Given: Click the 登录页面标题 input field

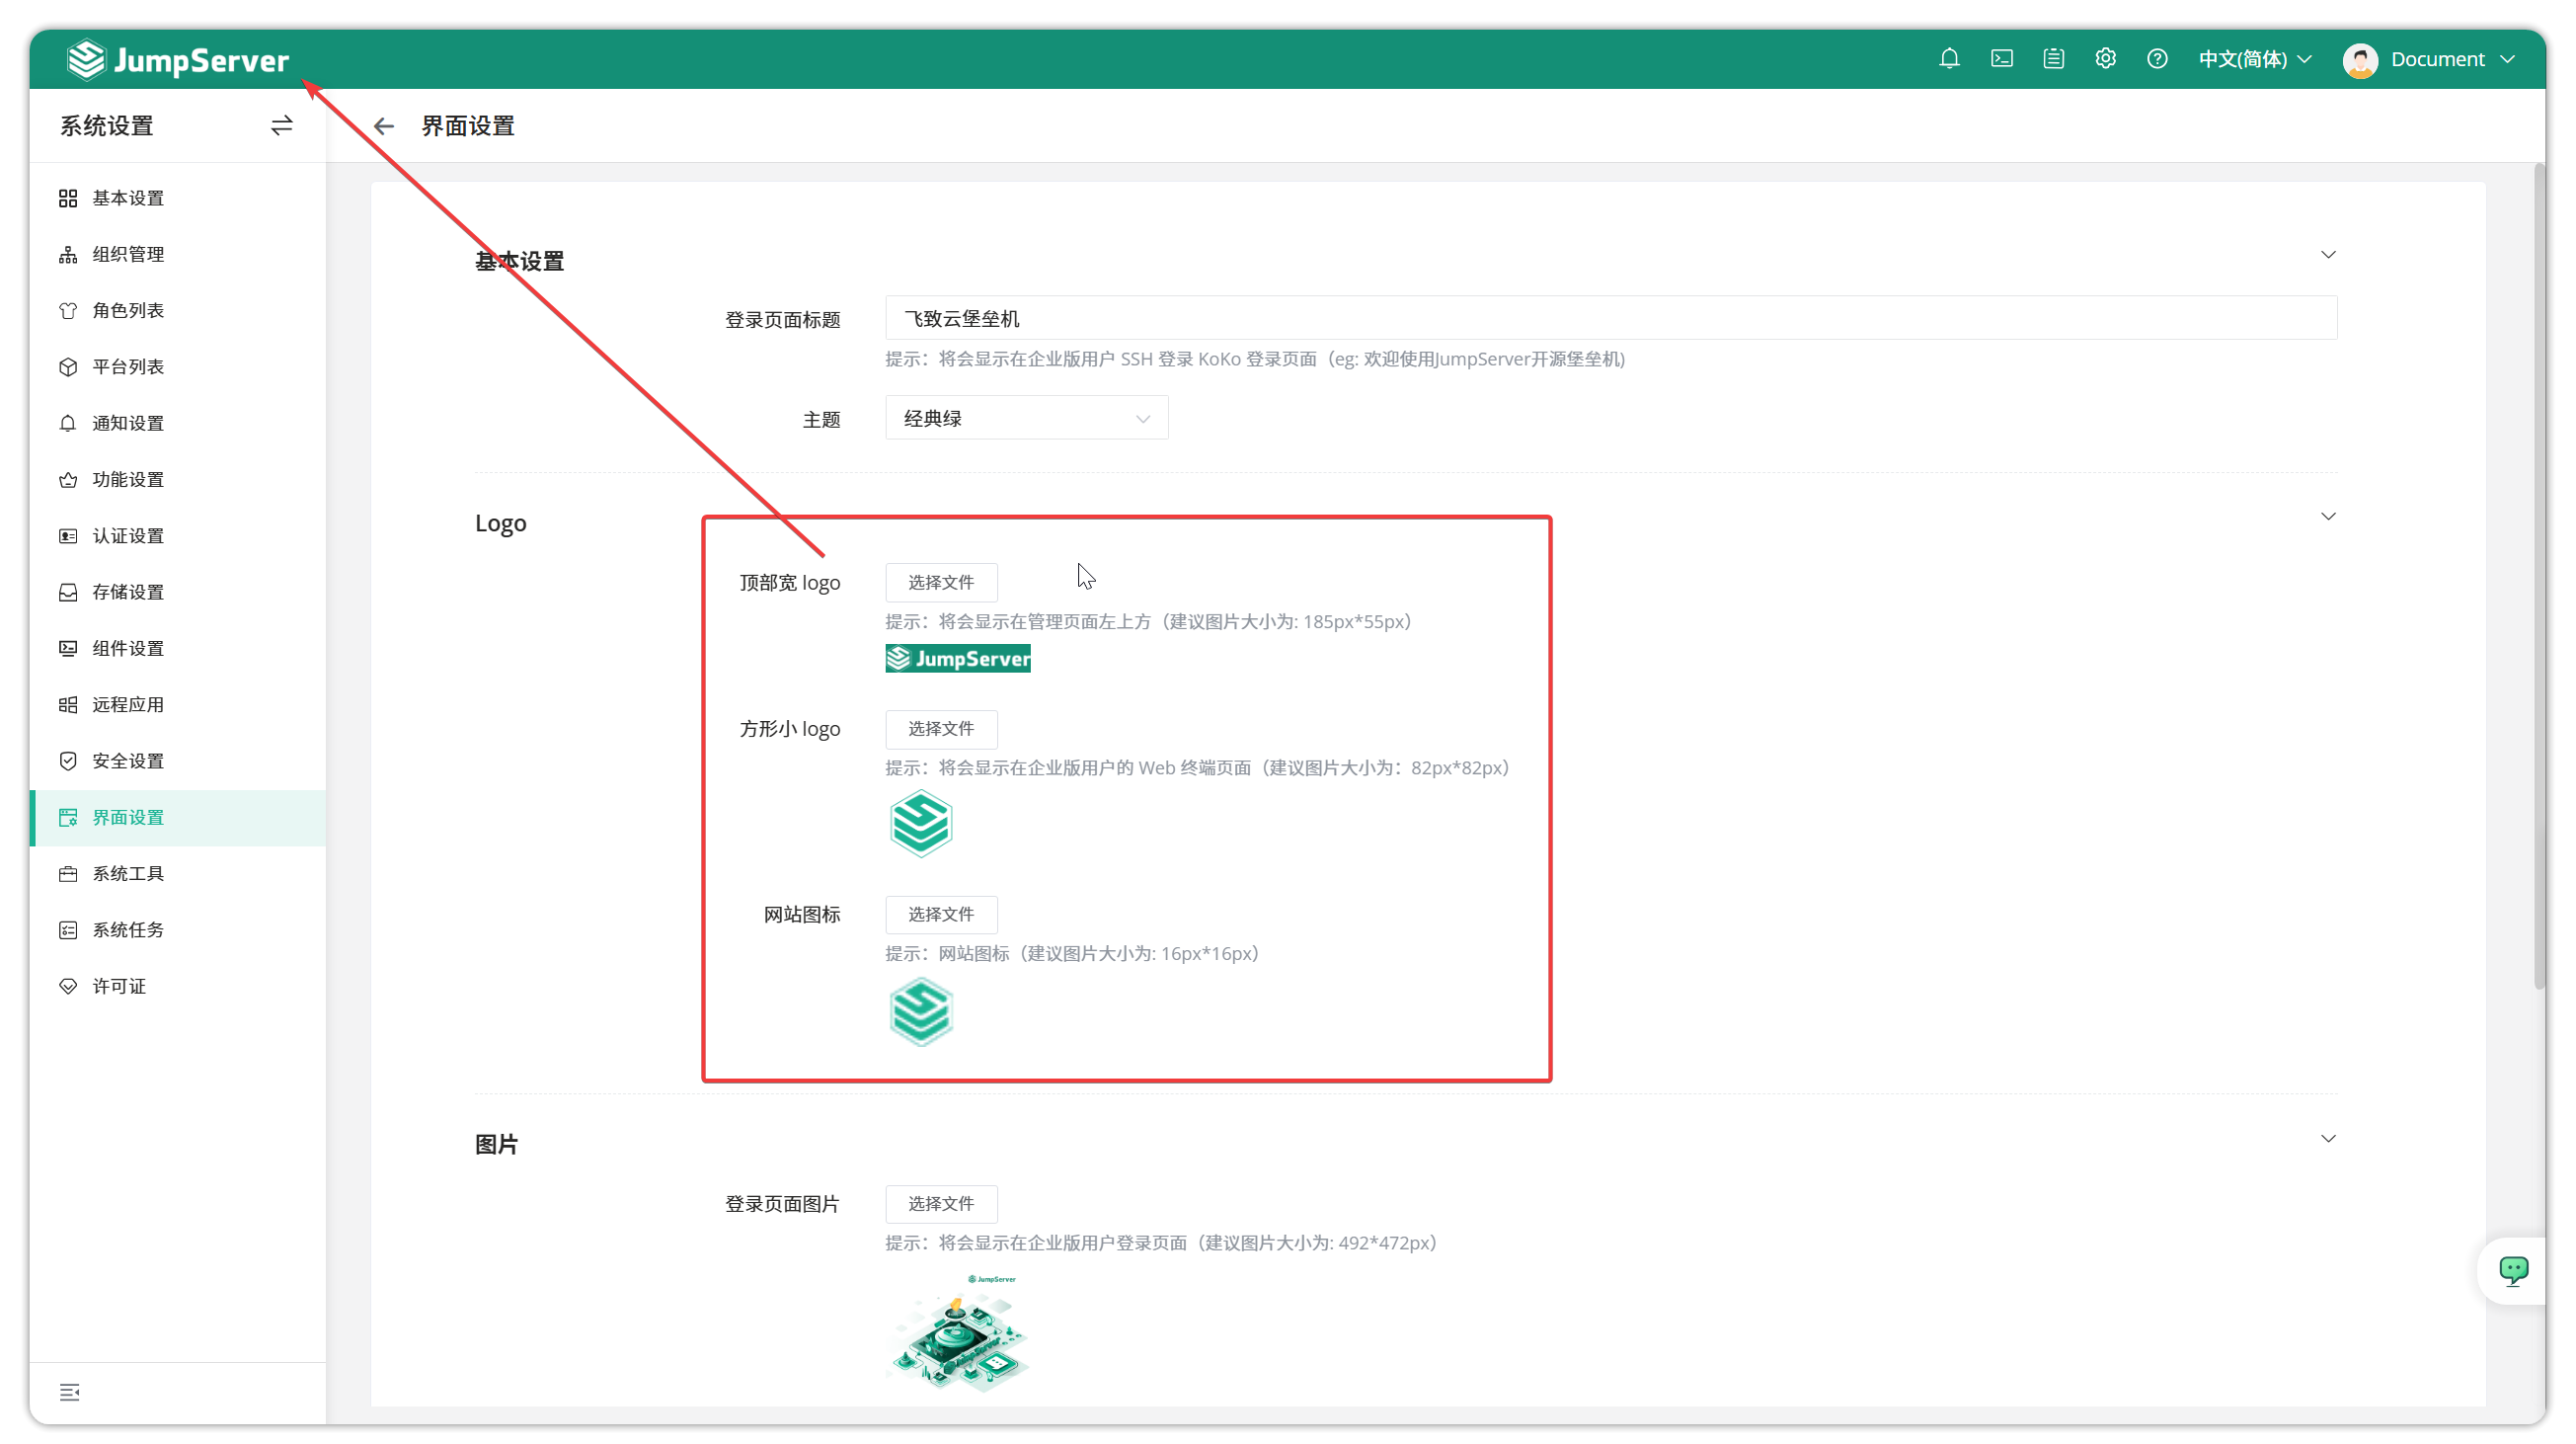Looking at the screenshot, I should point(1610,318).
